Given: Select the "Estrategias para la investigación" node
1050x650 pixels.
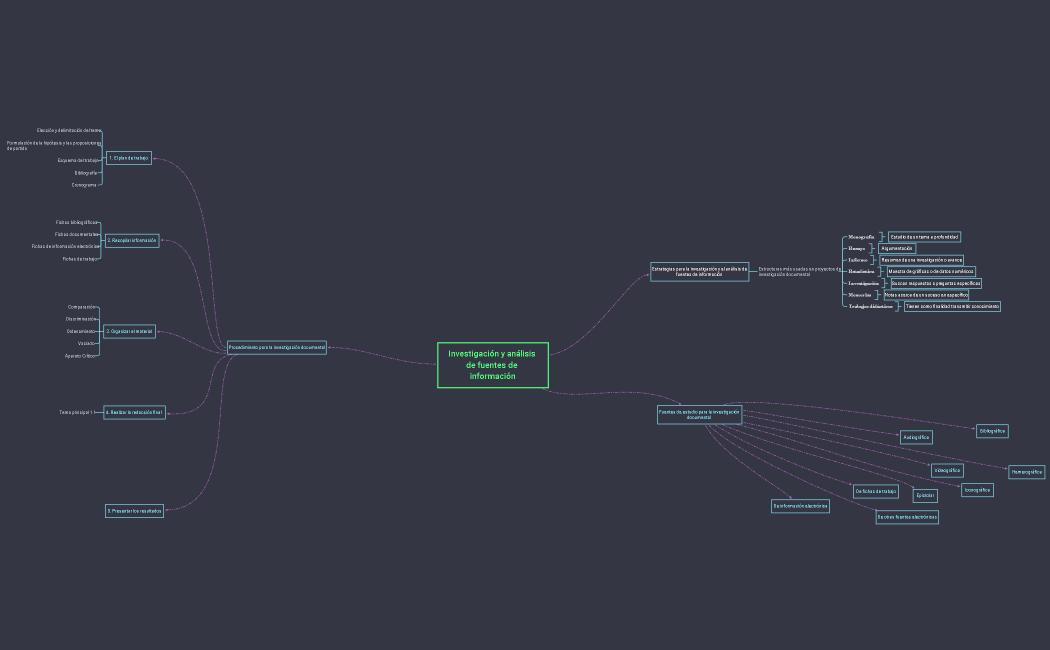Looking at the screenshot, I should (699, 271).
